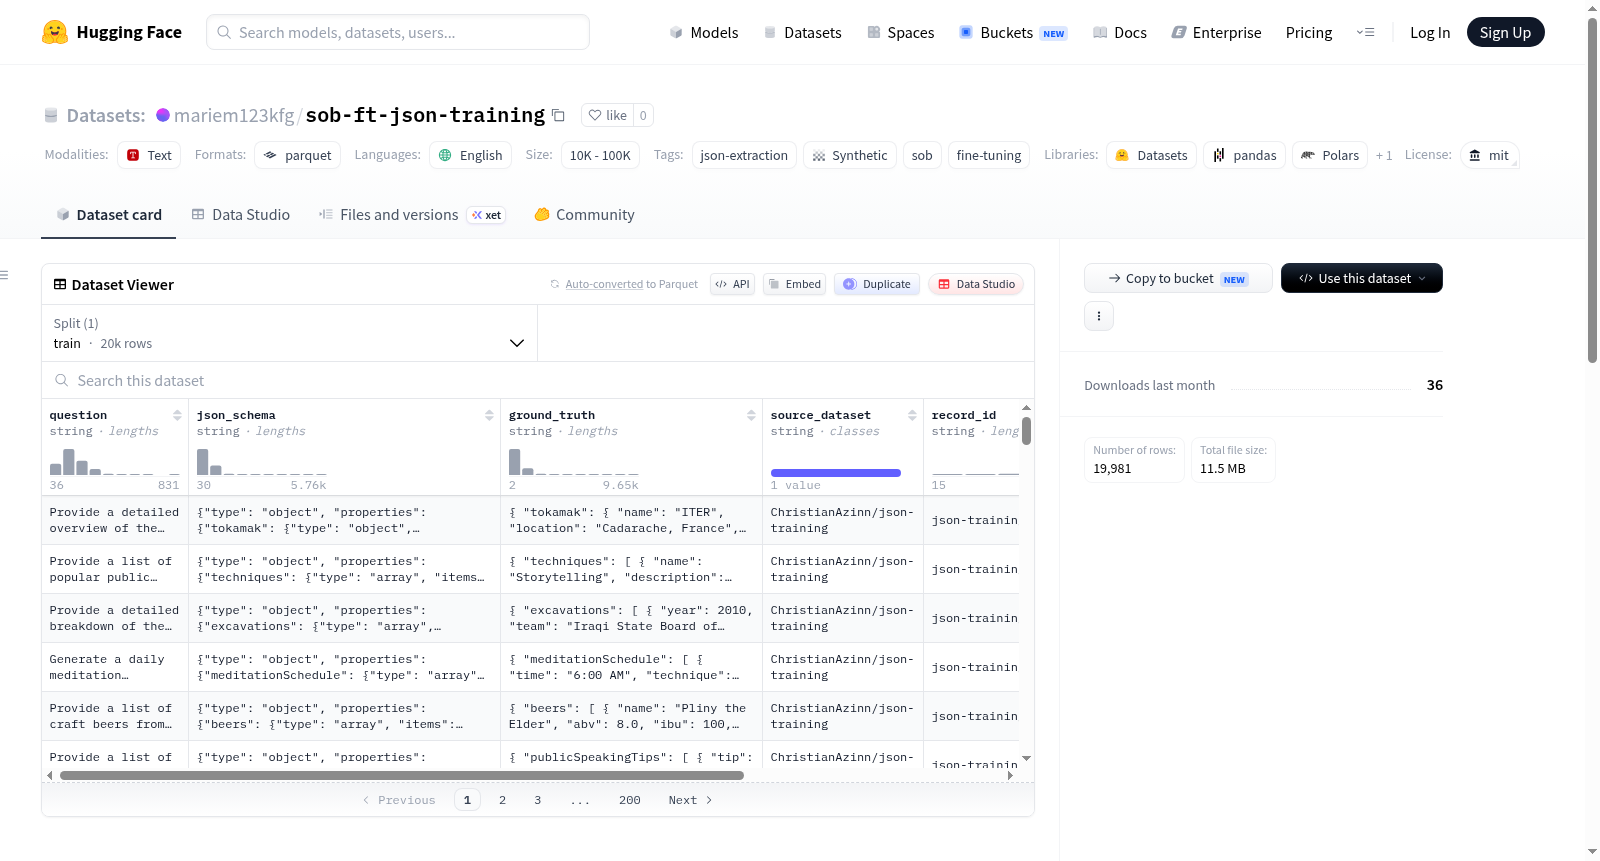Screen dimensions: 1600x861
Task: Focus the Search models, datasets, users field
Action: coord(398,32)
